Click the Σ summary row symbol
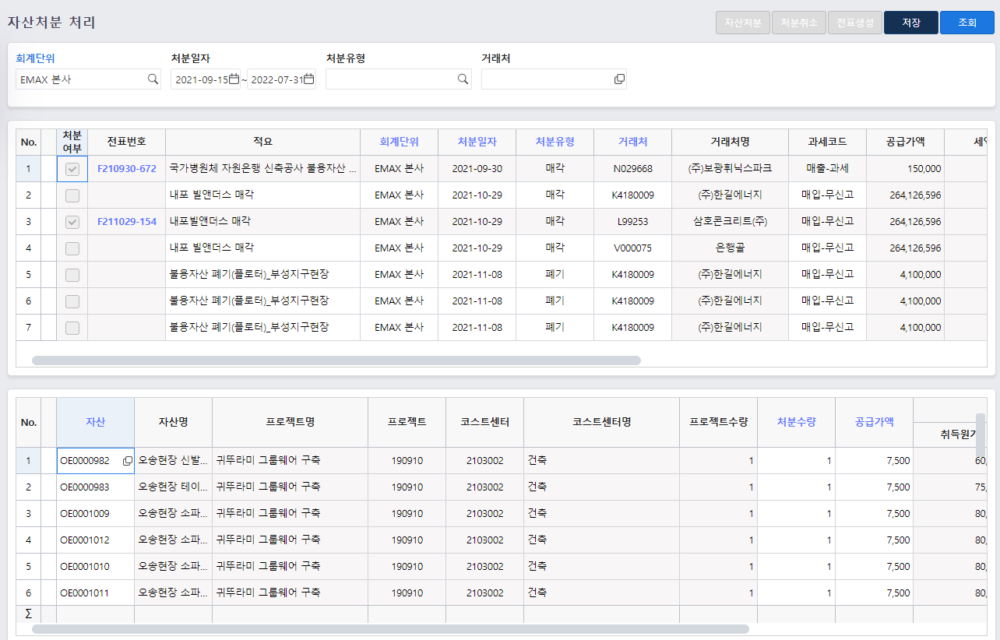The image size is (1000, 640). [27, 612]
